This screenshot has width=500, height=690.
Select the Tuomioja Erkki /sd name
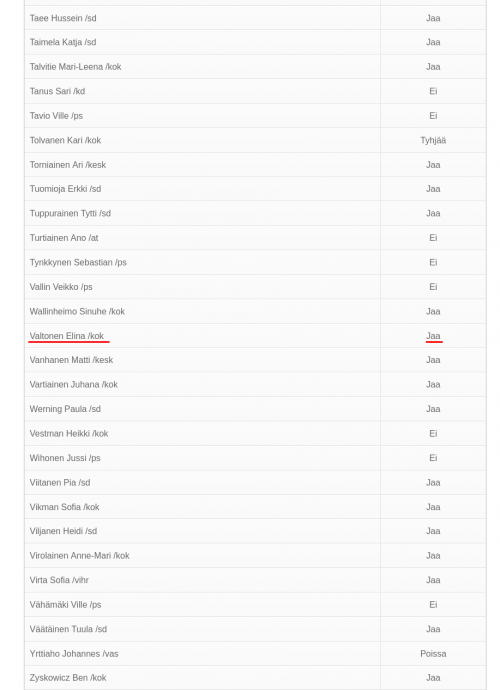coord(65,189)
